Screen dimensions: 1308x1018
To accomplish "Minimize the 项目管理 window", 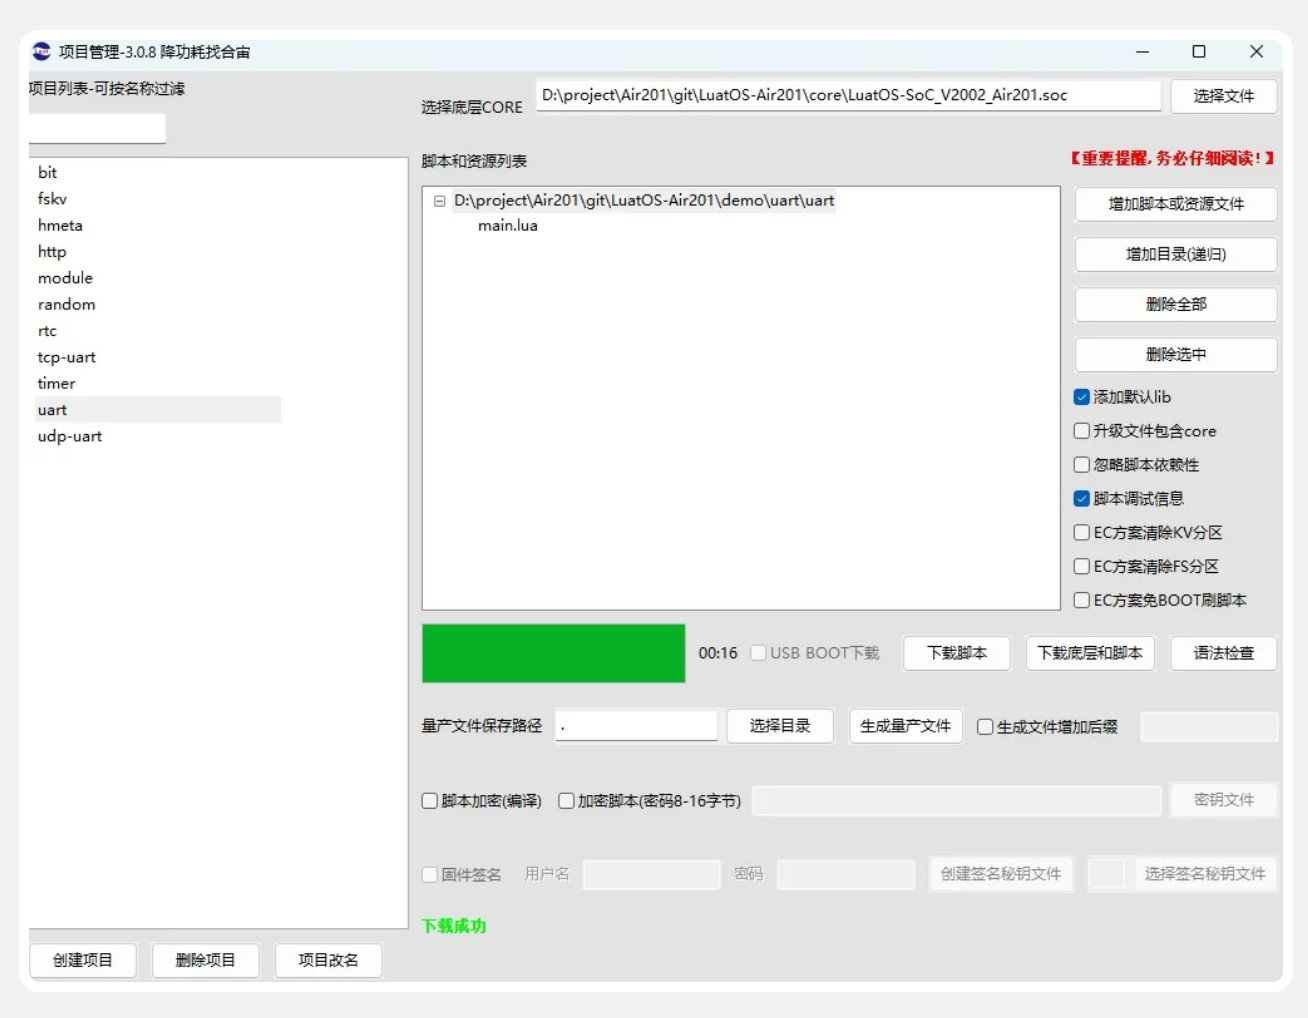I will pos(1142,52).
